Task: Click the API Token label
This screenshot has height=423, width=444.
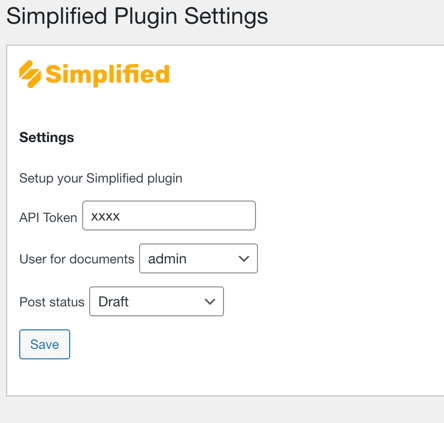Action: coord(48,217)
